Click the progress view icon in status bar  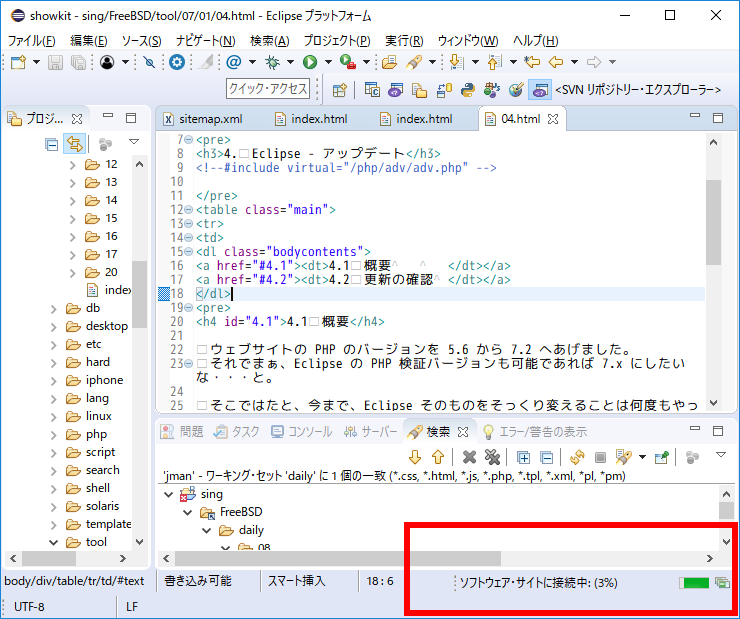click(722, 583)
